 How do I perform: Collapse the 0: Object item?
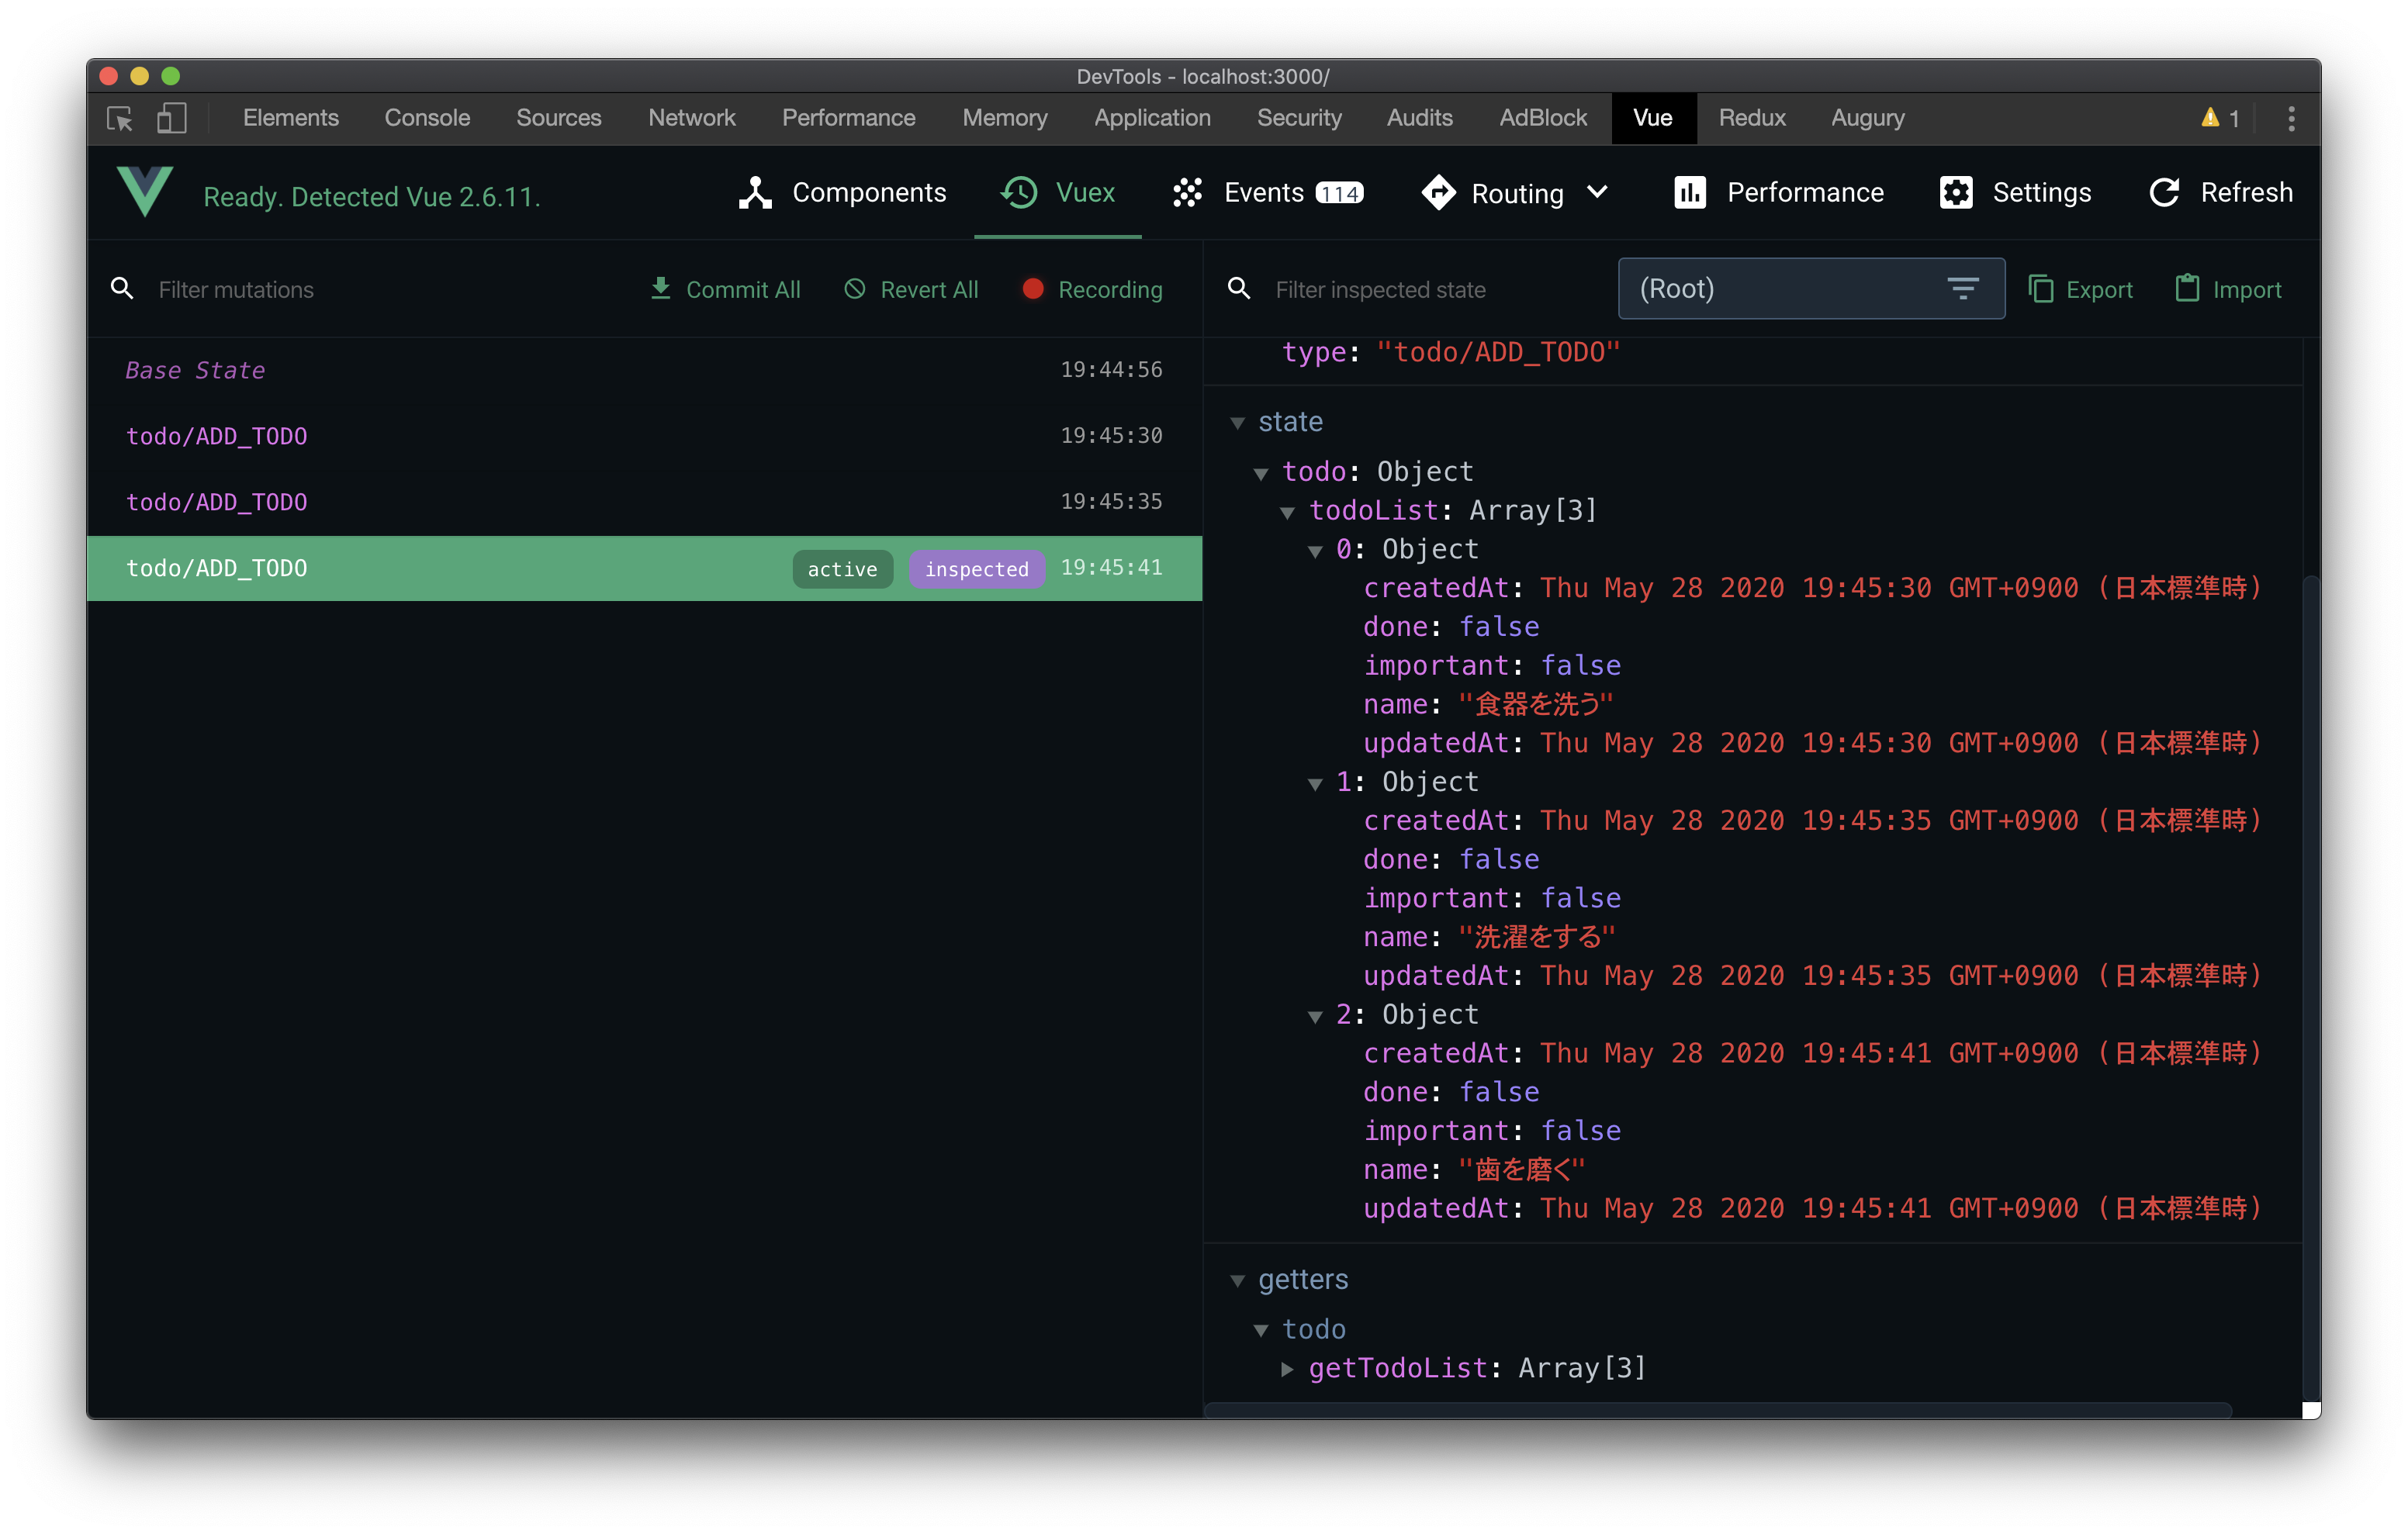[x=1315, y=551]
